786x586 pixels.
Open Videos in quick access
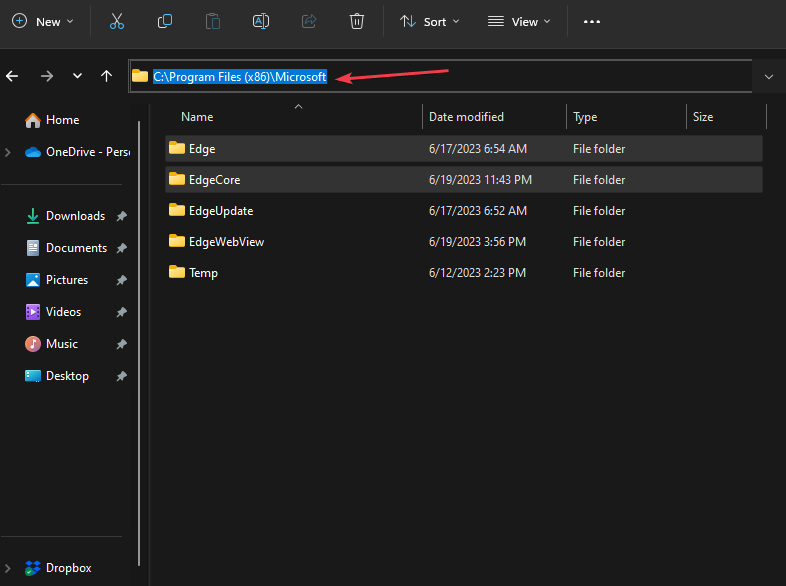tap(53, 312)
